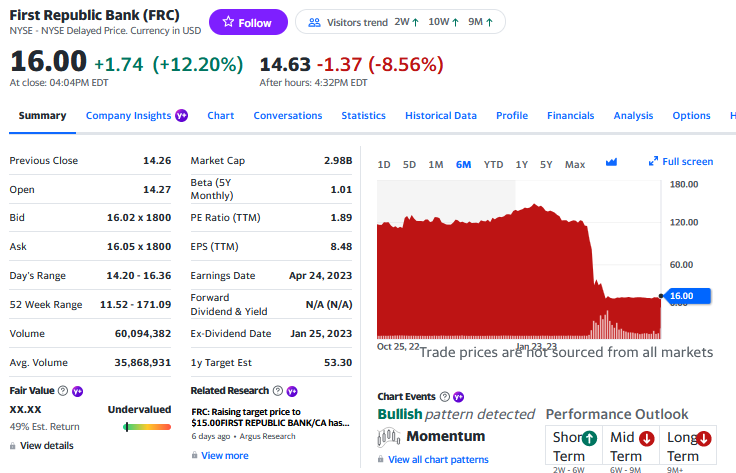Open the Chart Events help question mark
Image resolution: width=736 pixels, height=473 pixels.
445,397
